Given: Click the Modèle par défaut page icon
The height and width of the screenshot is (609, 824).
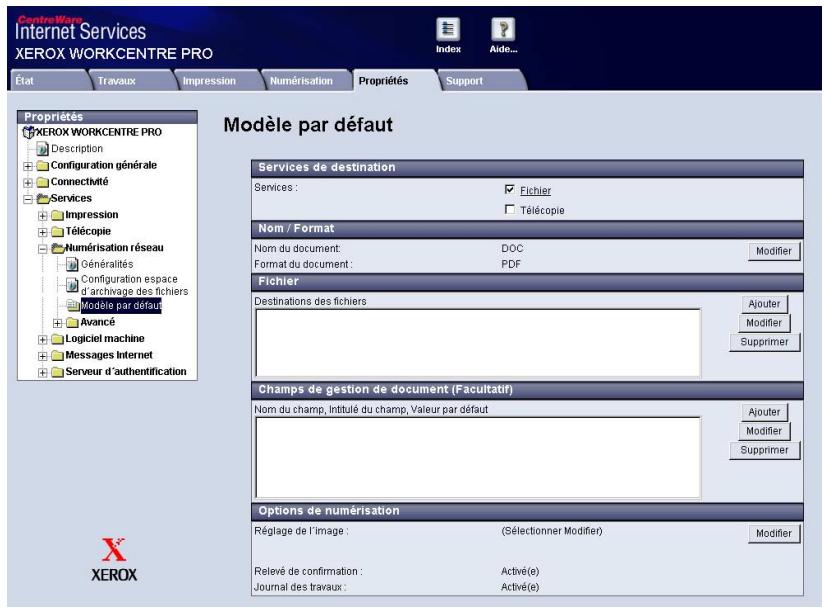Looking at the screenshot, I should tap(73, 305).
